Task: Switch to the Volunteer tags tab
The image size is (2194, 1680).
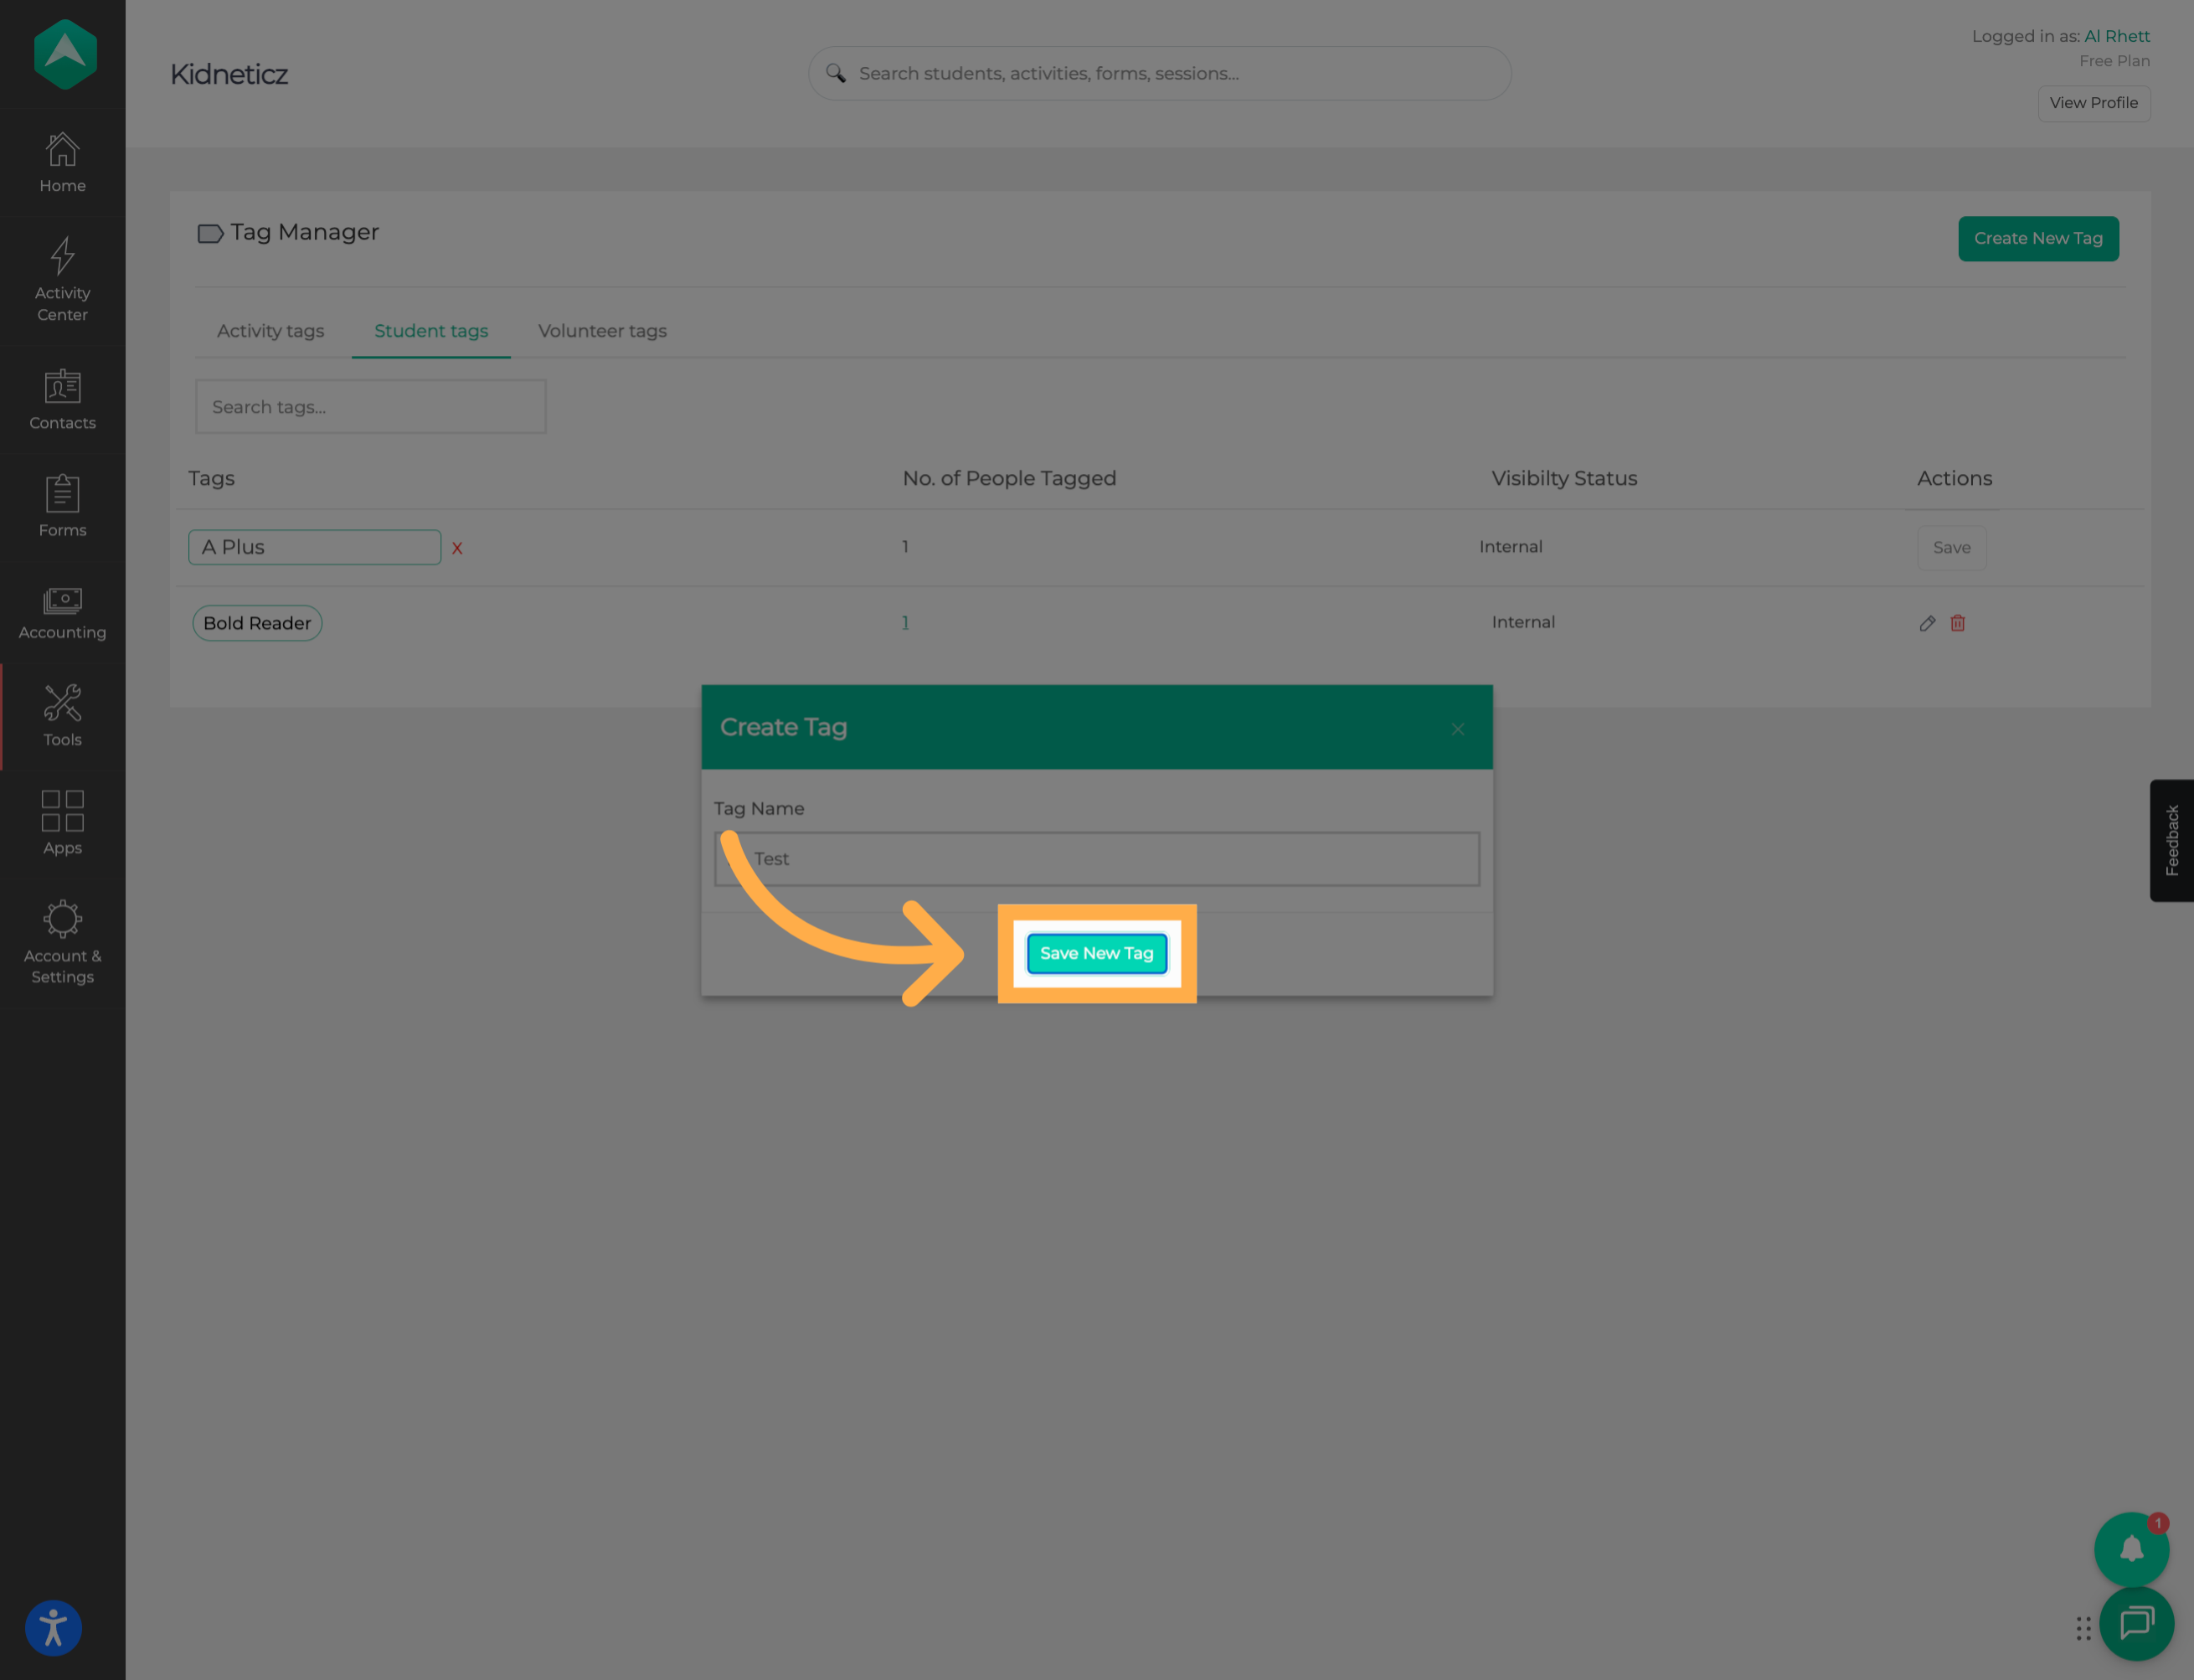Action: [602, 331]
